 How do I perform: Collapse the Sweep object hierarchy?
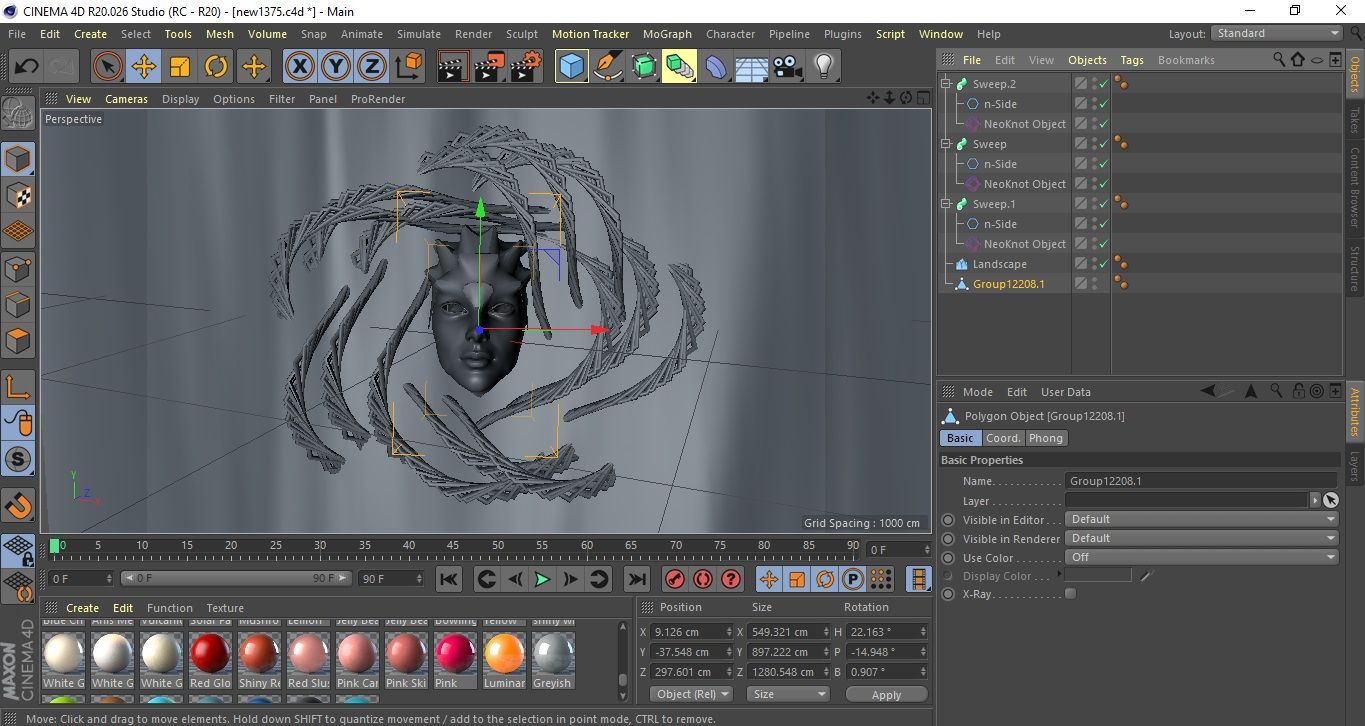[946, 144]
